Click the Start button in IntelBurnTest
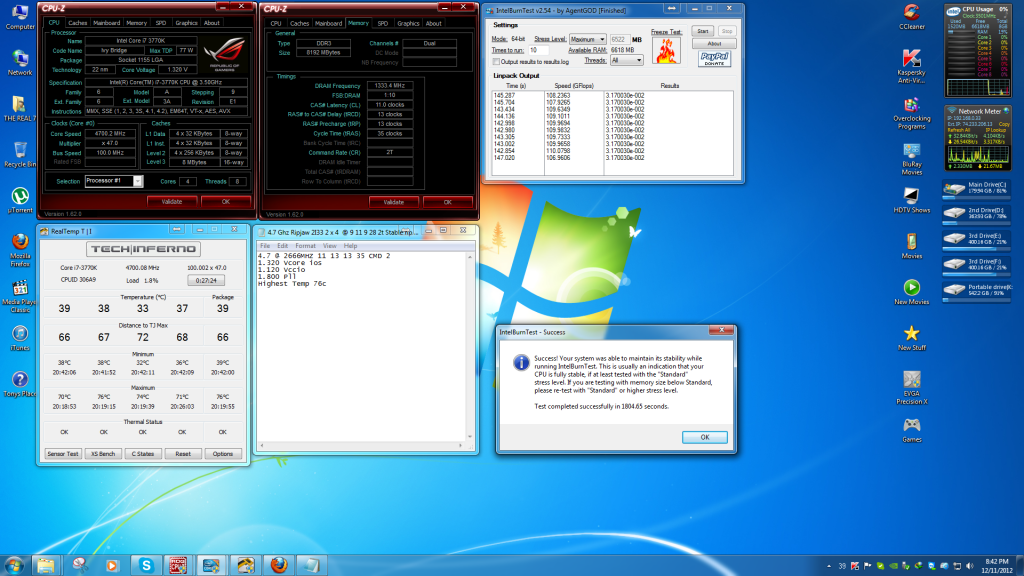Screen dimensions: 1024x576 tap(703, 31)
